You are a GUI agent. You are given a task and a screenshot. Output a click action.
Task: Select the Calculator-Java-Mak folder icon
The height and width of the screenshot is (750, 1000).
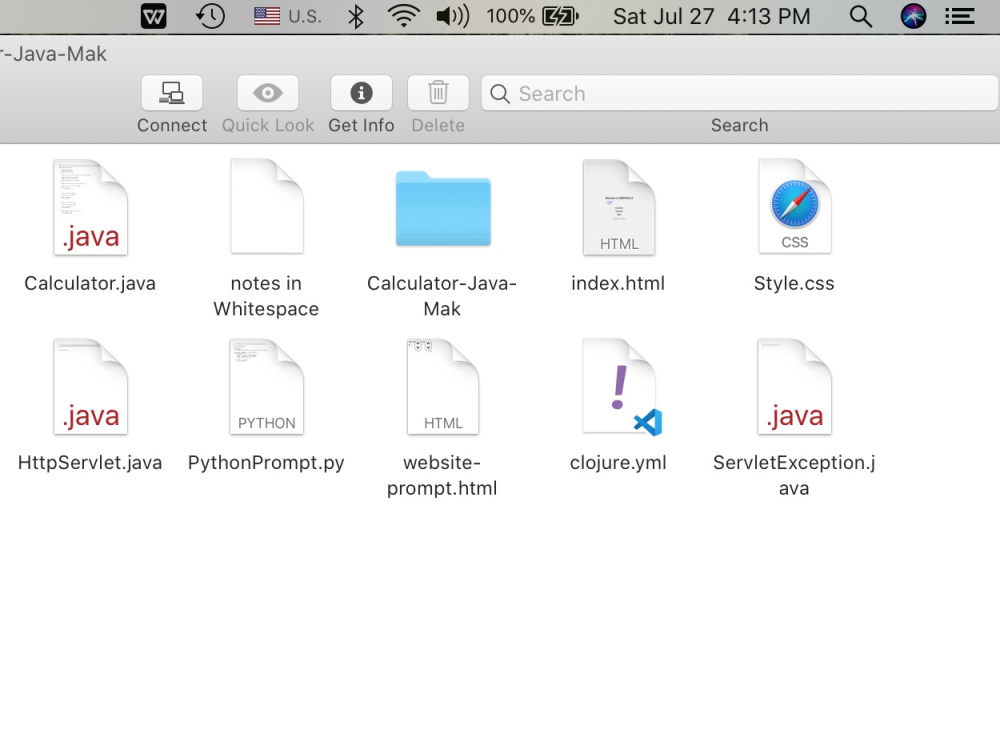(443, 208)
